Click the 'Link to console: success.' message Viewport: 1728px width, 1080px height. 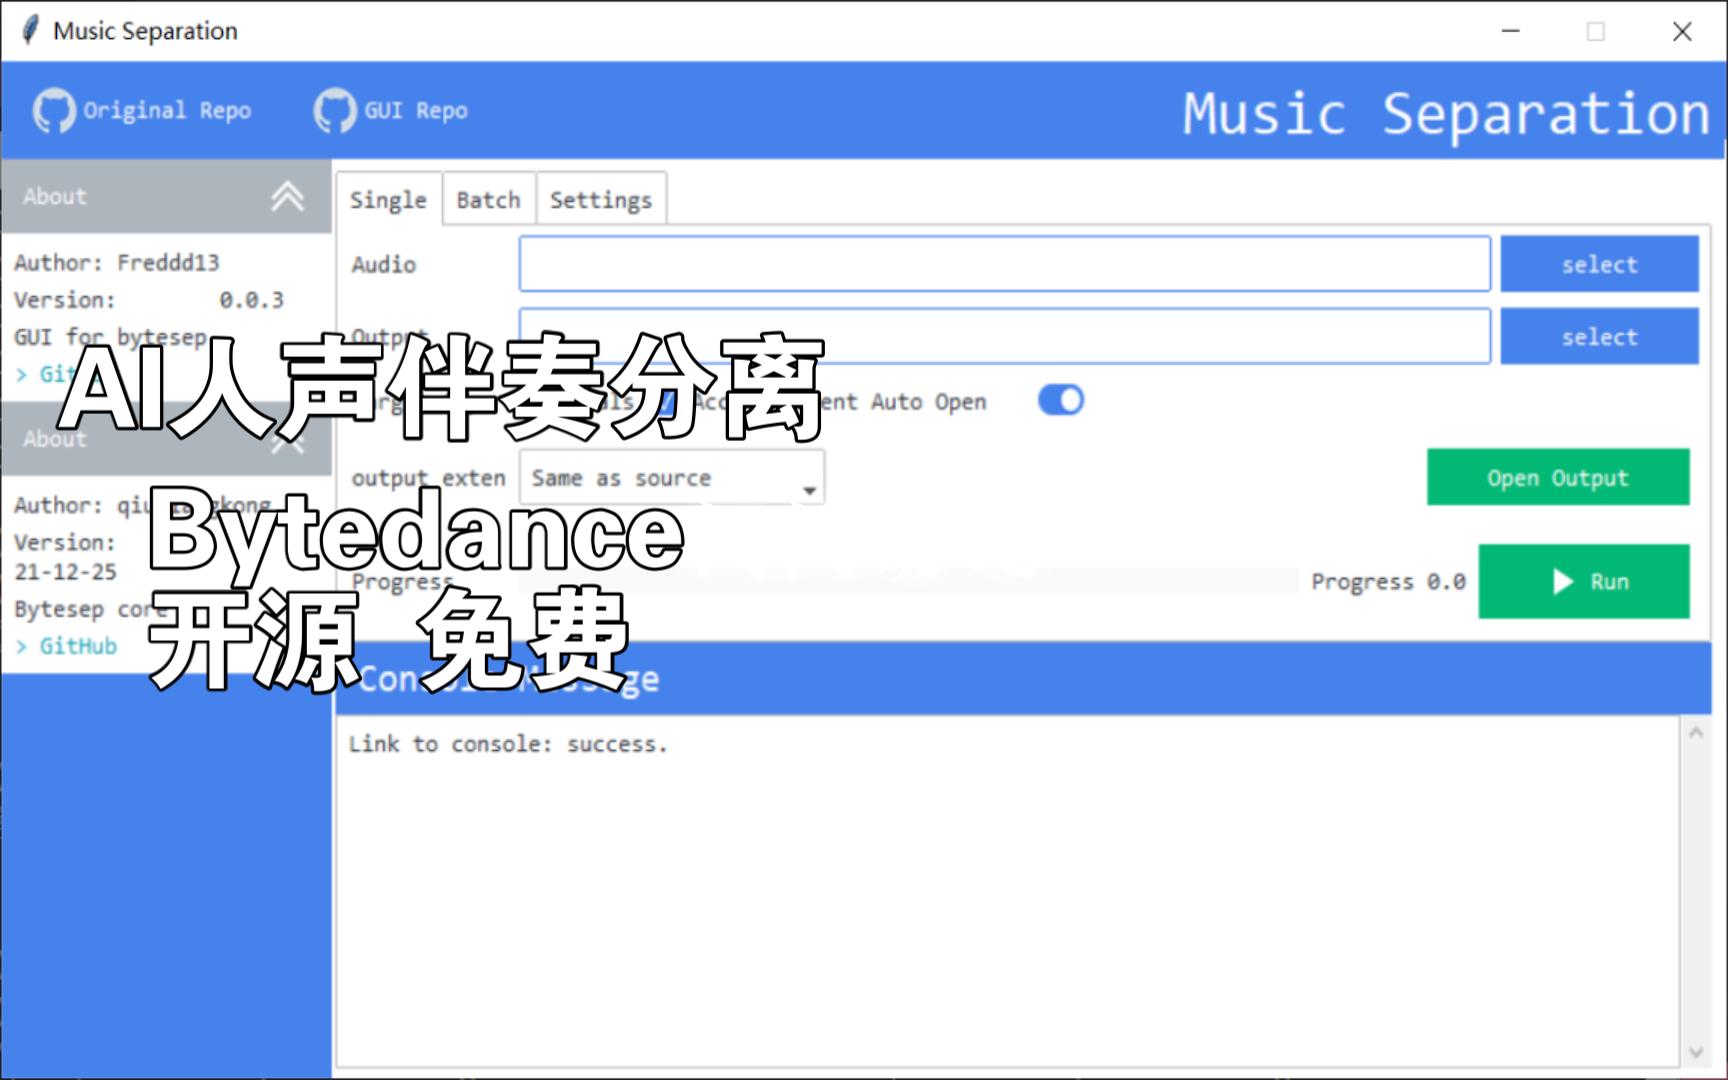click(x=507, y=744)
